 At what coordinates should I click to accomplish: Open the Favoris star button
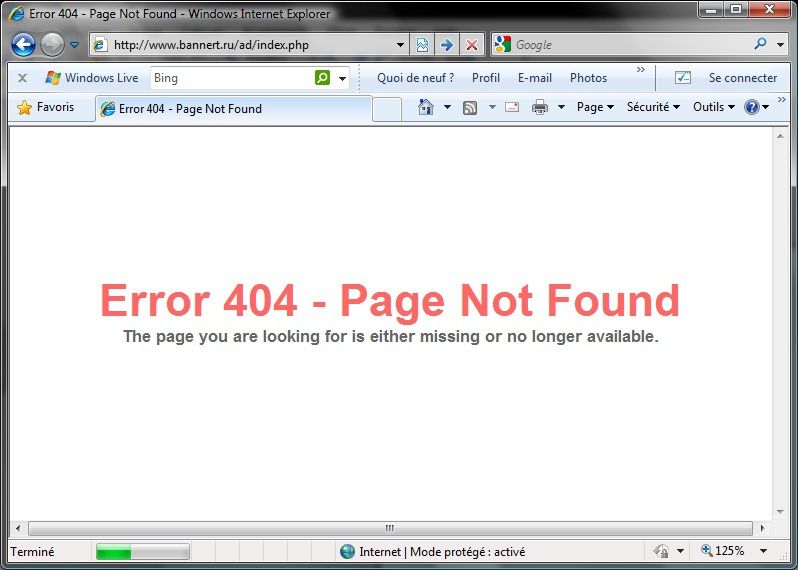coord(46,107)
